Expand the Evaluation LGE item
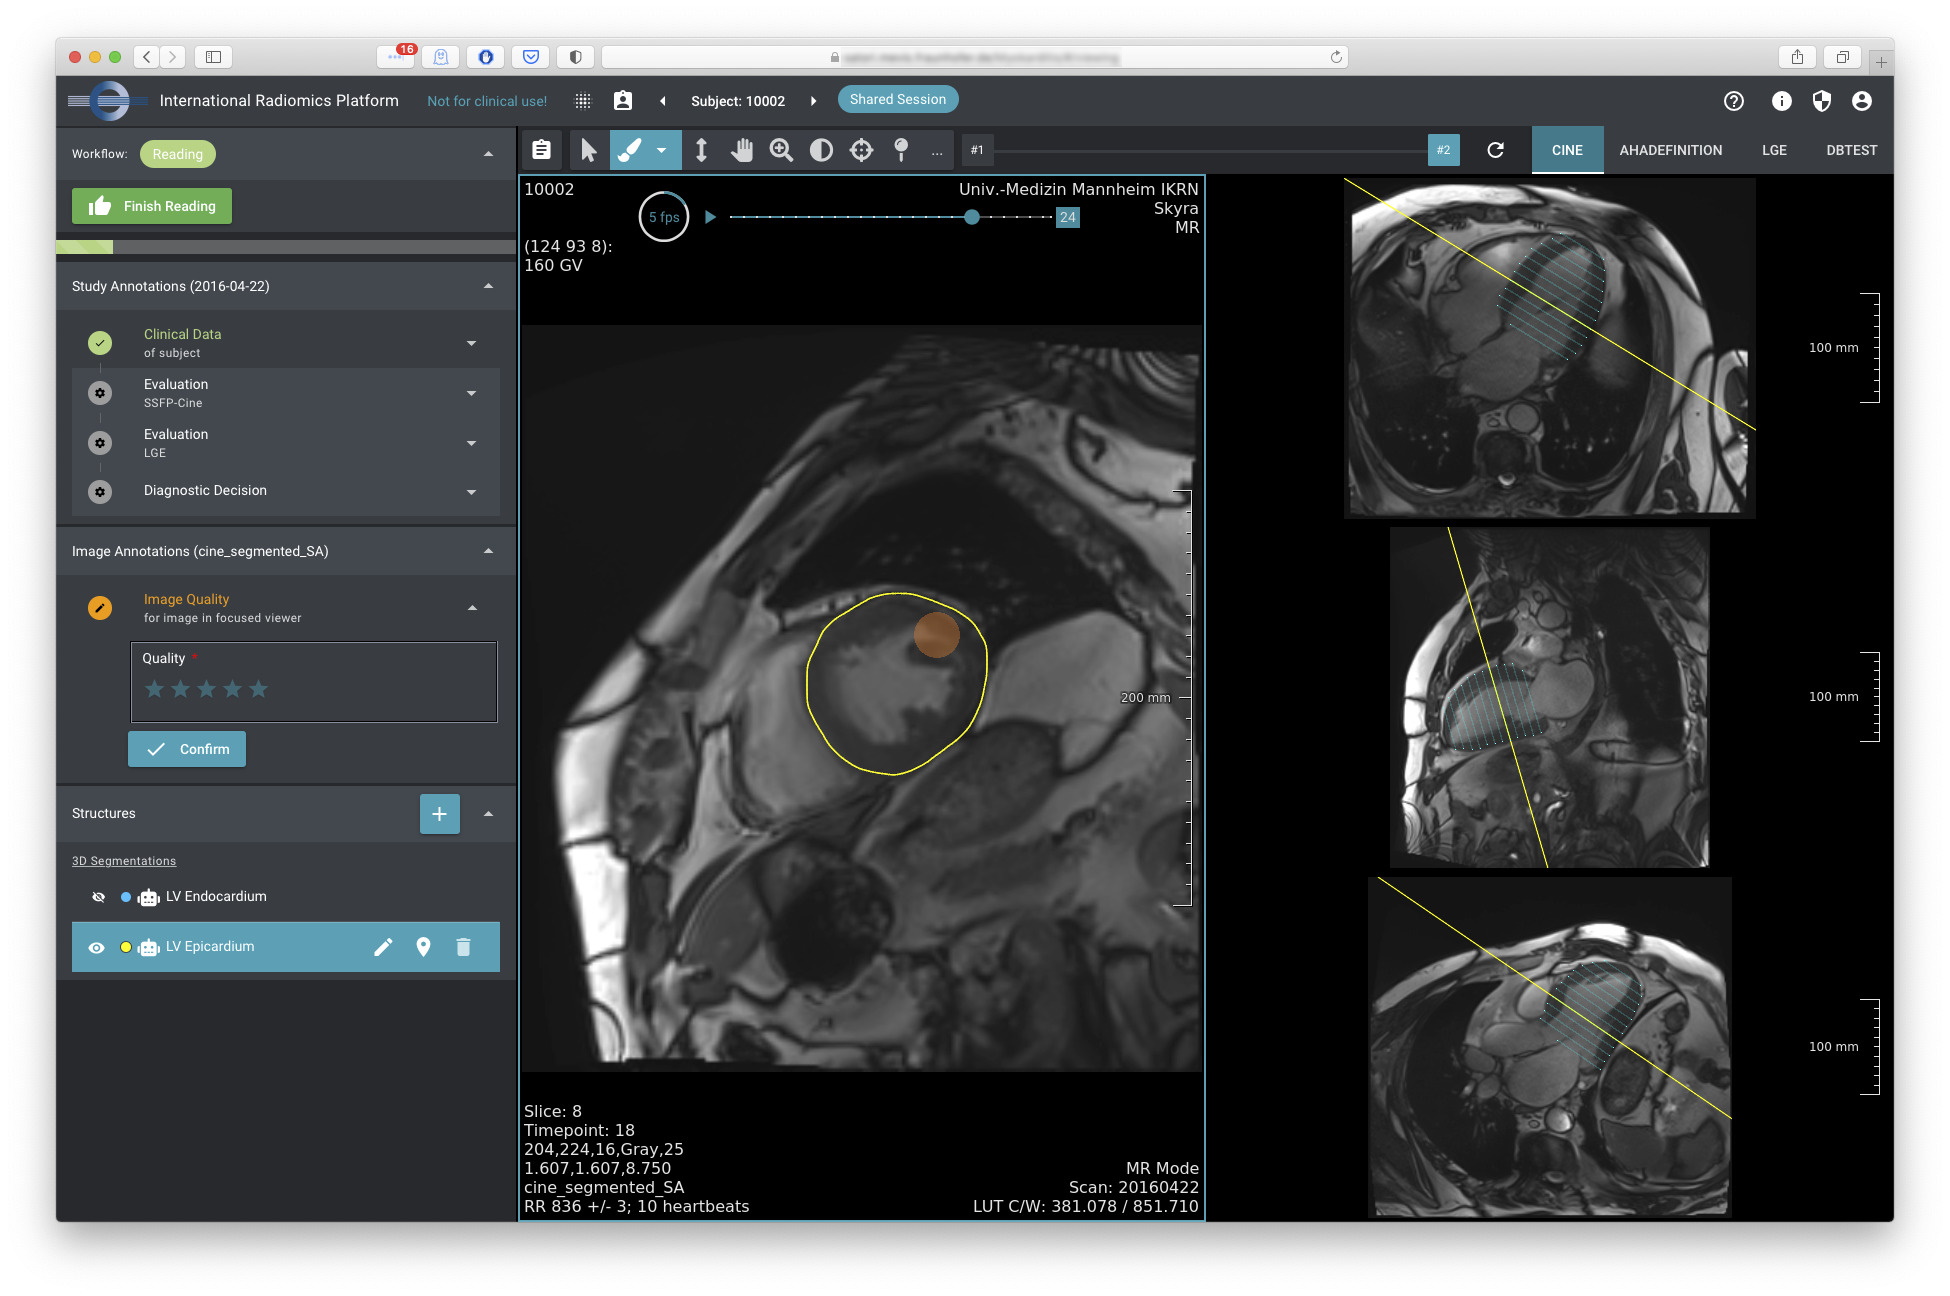Image resolution: width=1950 pixels, height=1296 pixels. (471, 444)
